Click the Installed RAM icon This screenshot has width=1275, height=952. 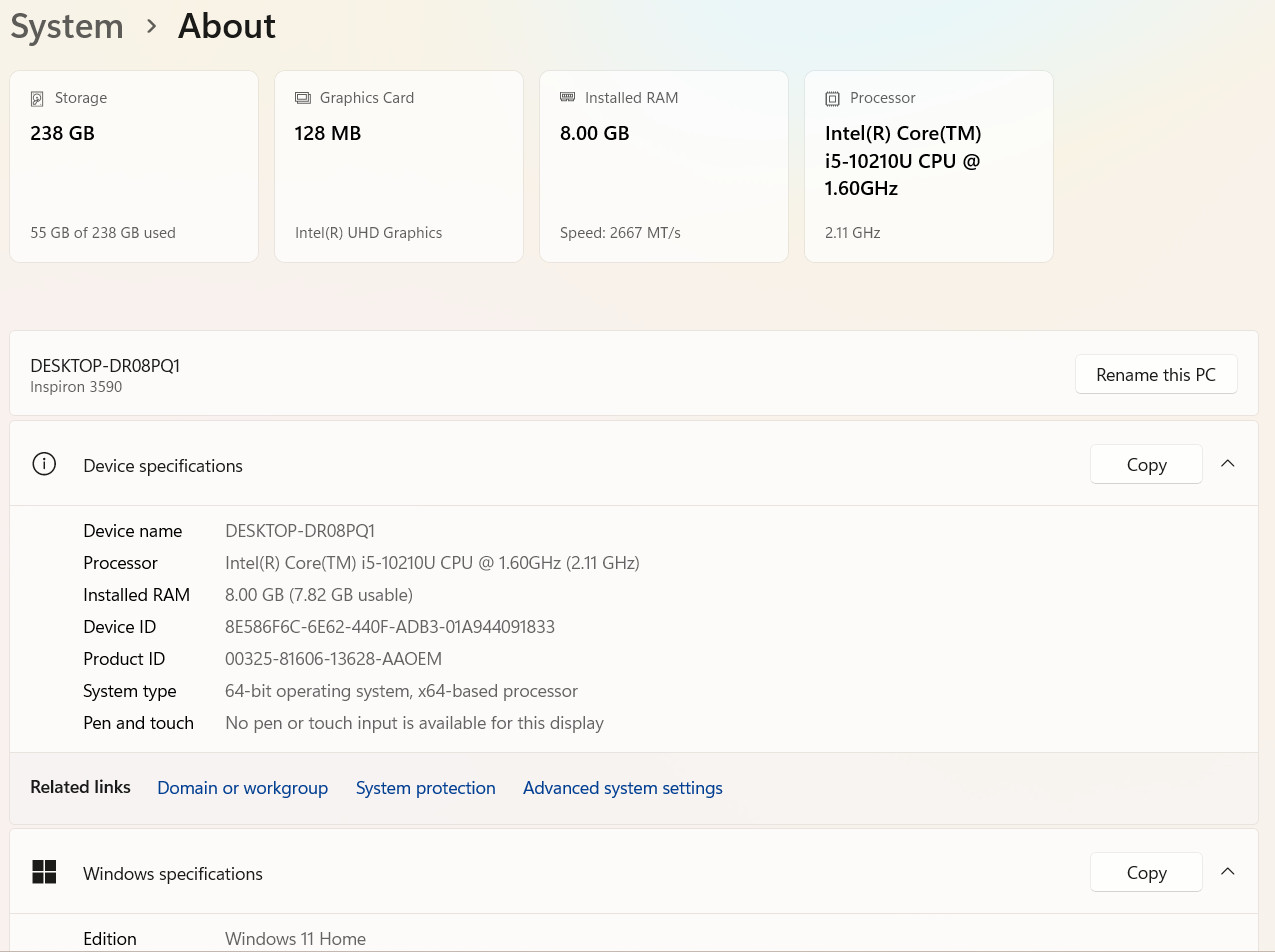[x=567, y=97]
